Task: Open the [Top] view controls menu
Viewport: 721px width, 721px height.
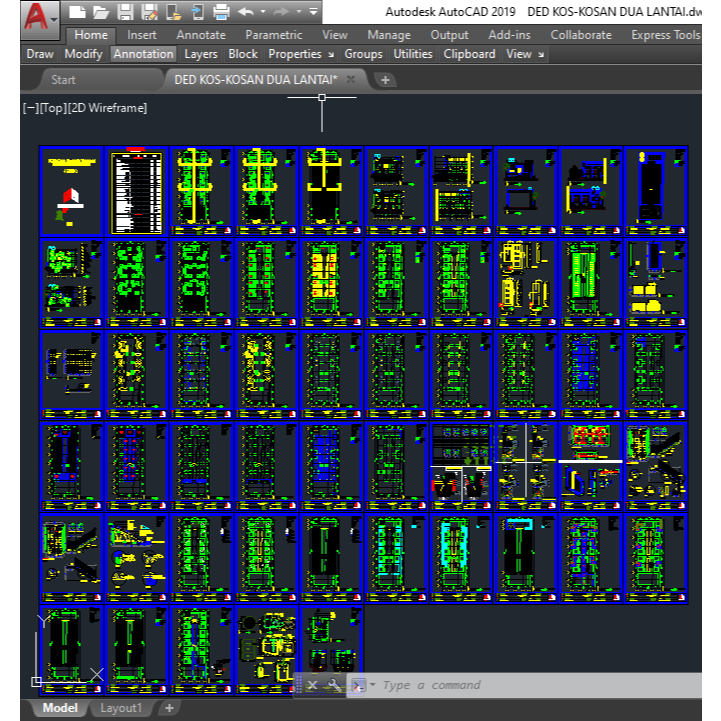Action: pyautogui.click(x=53, y=108)
